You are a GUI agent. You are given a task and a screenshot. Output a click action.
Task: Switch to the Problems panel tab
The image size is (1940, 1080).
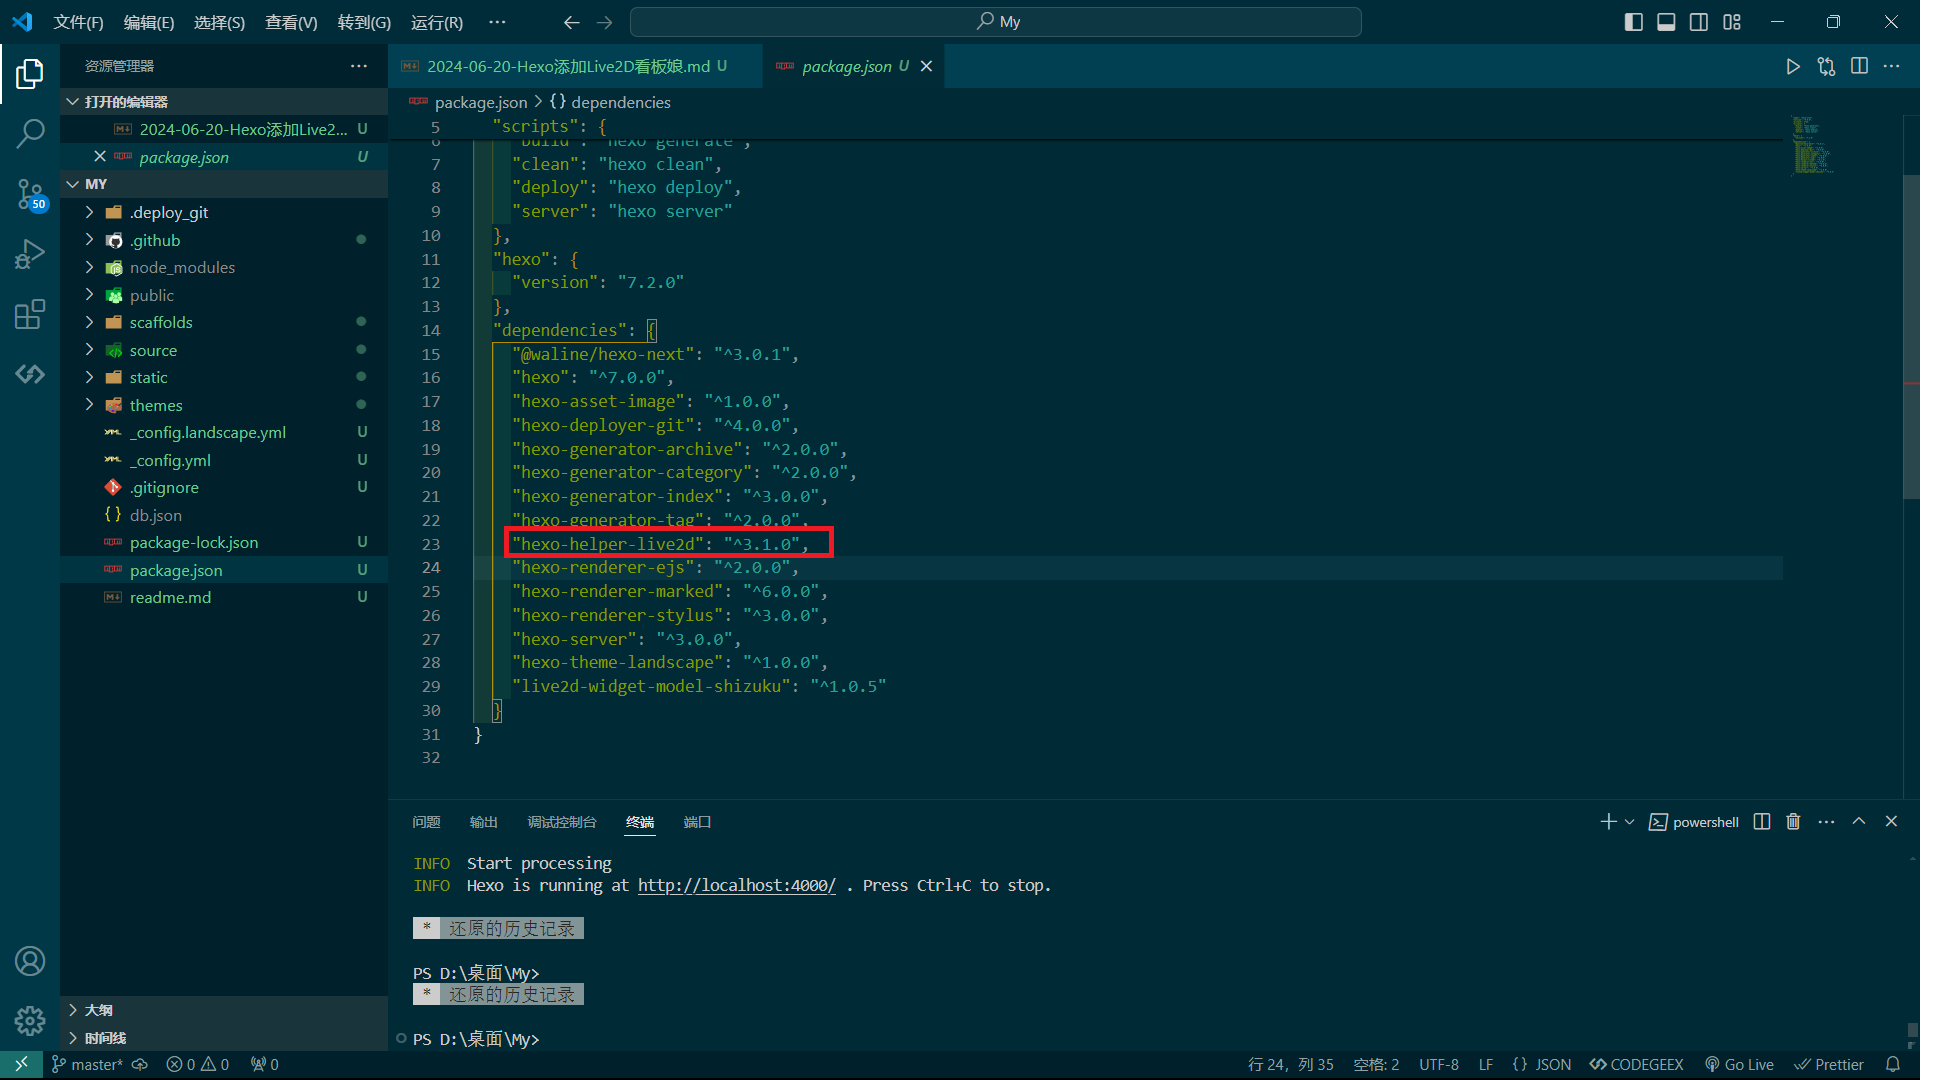click(x=426, y=822)
